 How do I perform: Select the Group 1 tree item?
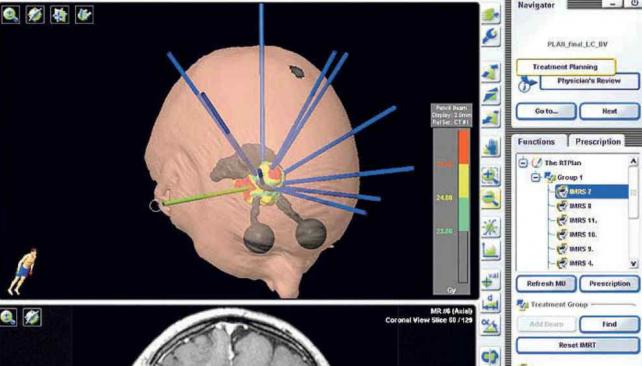pos(570,177)
